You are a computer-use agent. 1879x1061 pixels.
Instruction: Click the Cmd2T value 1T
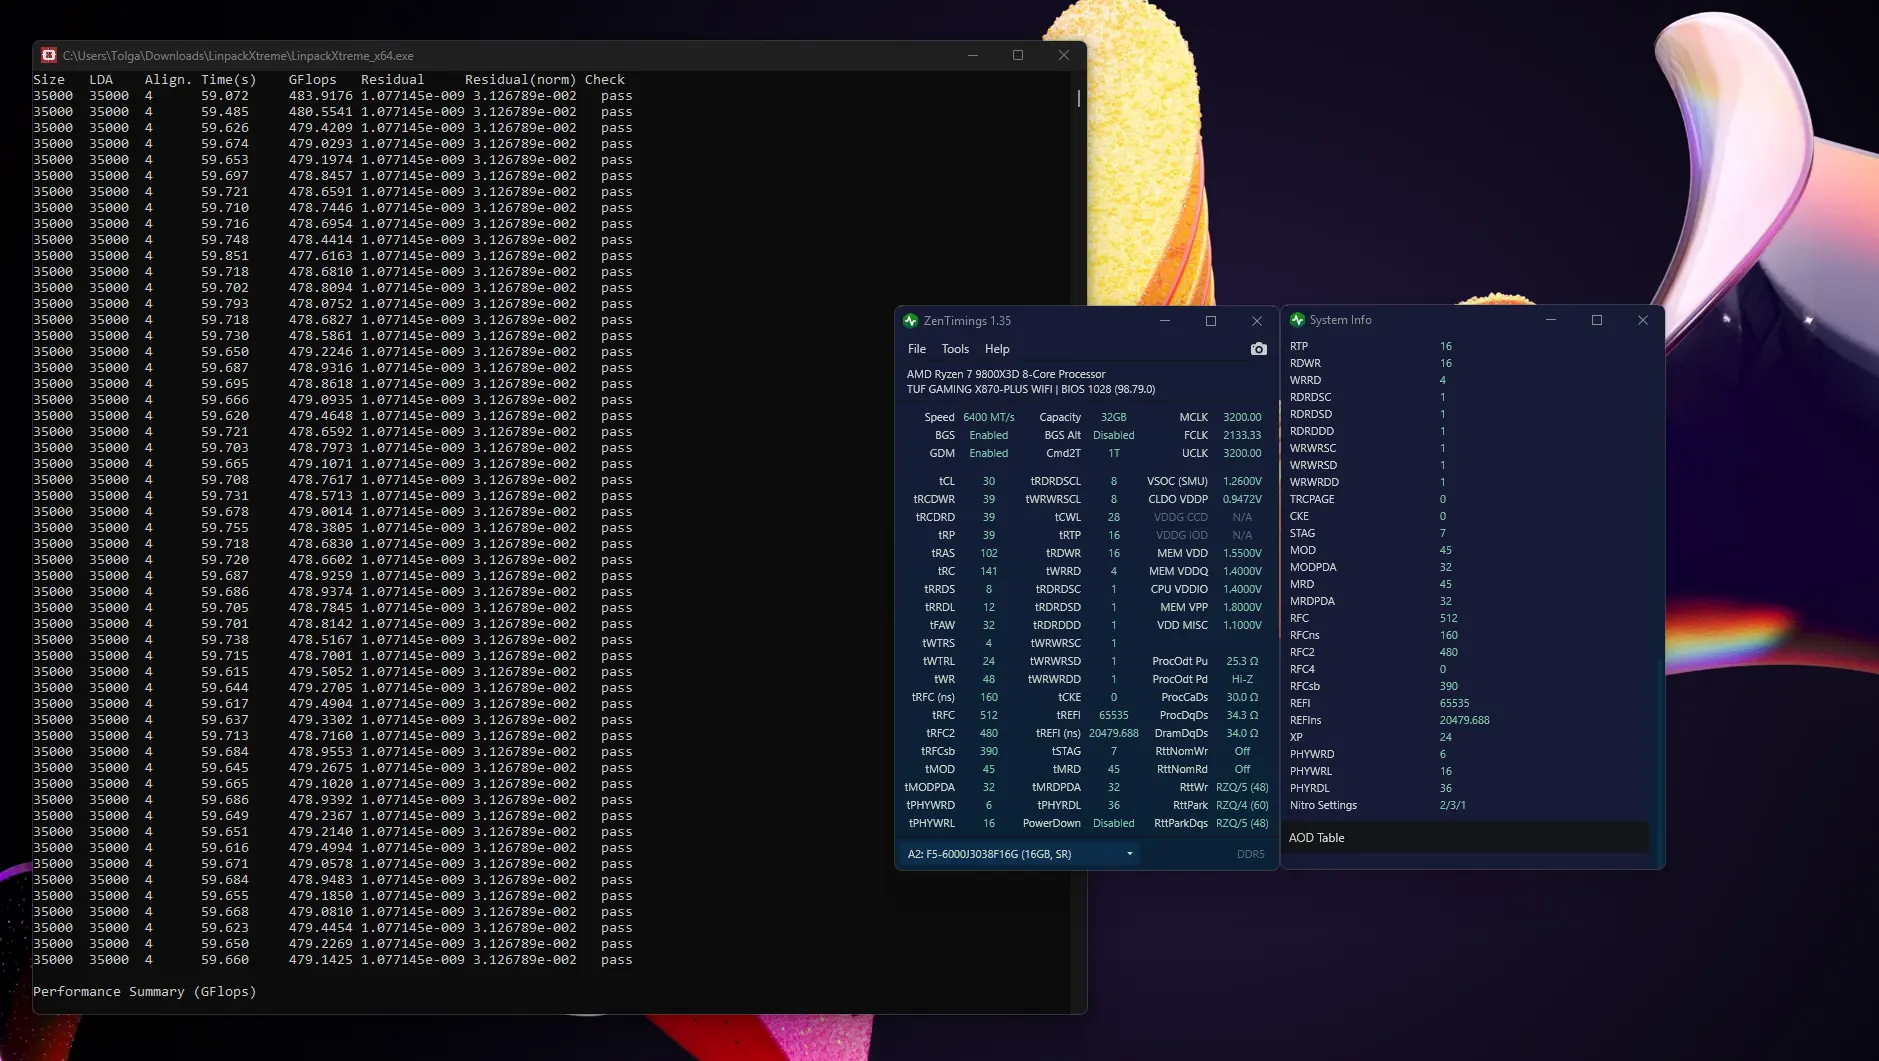1113,453
